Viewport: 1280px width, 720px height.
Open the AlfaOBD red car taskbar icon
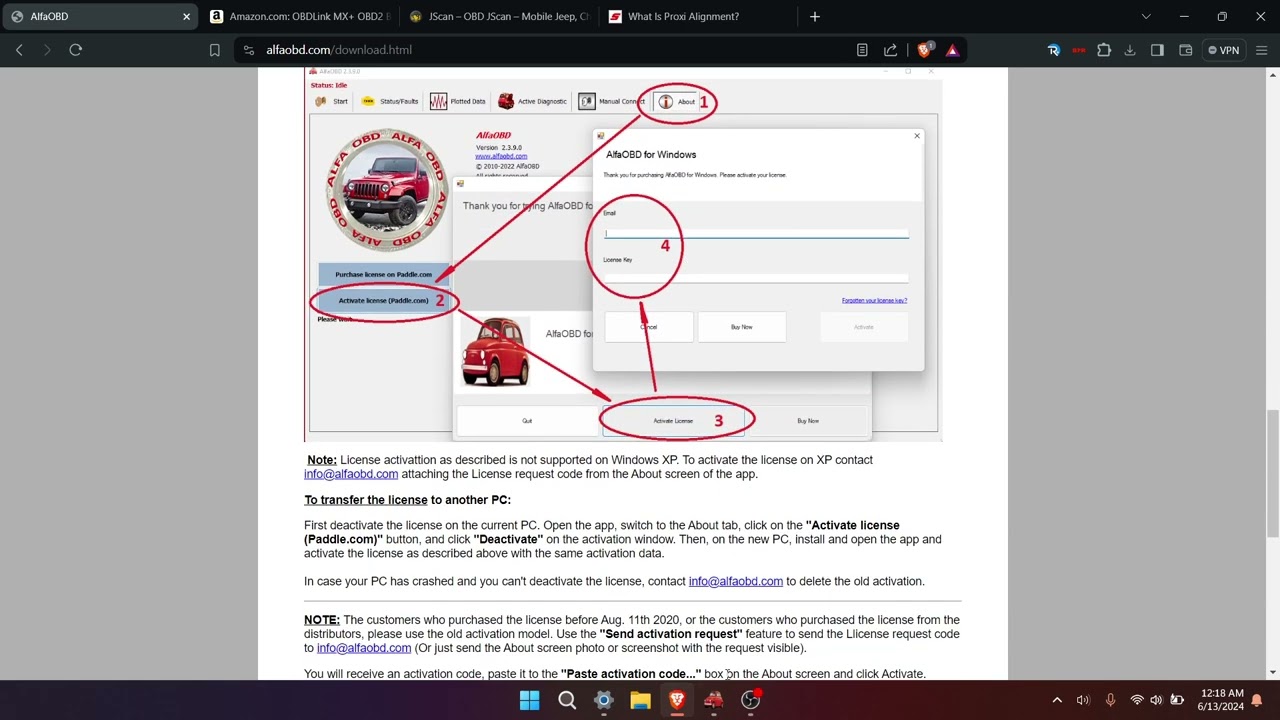point(713,700)
